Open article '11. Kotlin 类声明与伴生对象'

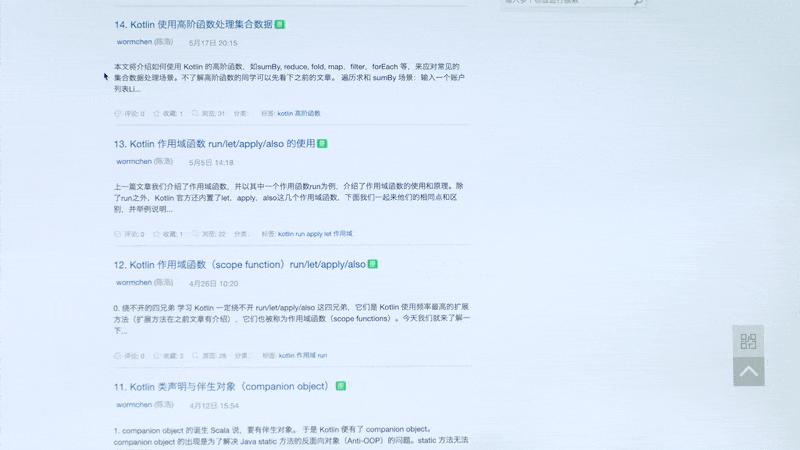coord(222,387)
